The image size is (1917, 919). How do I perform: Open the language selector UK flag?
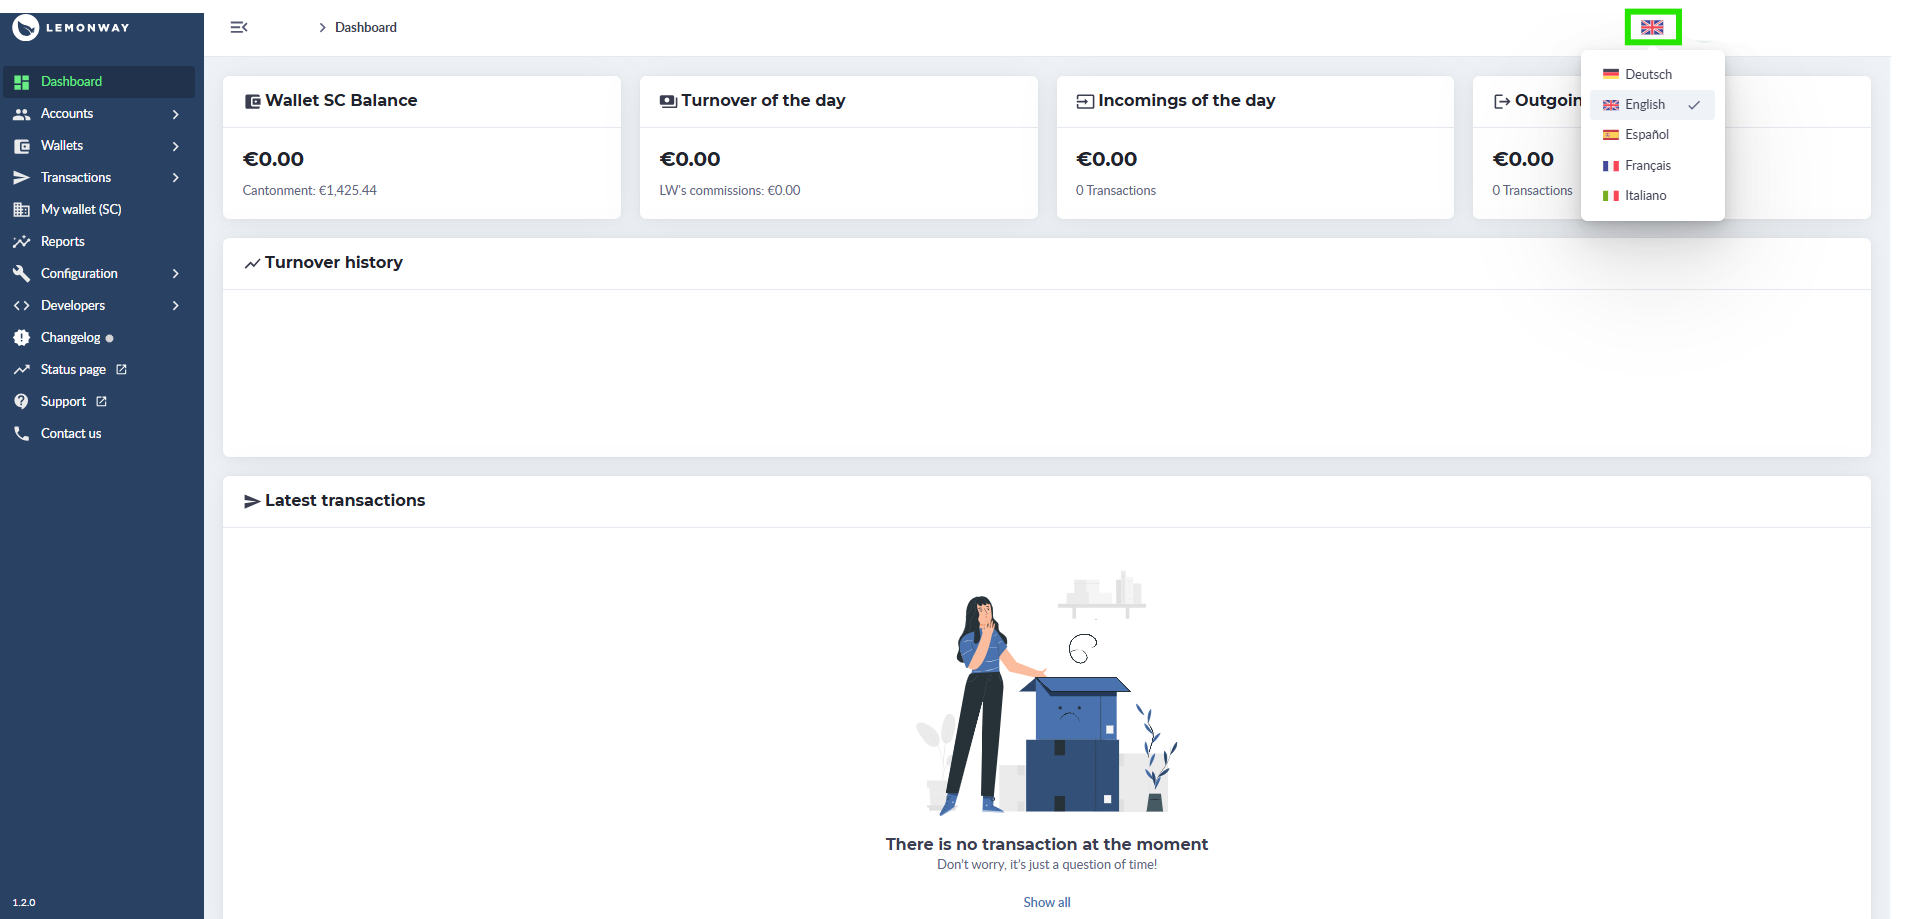coord(1652,27)
